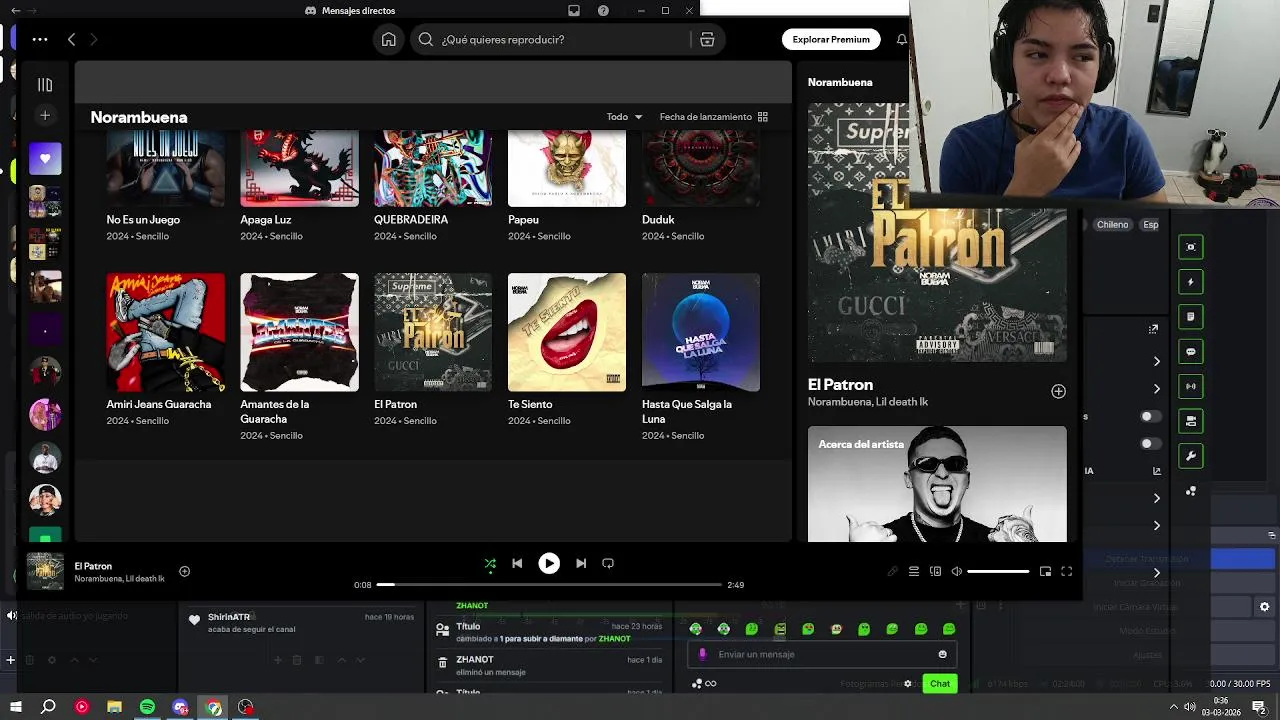Open Amiri Jeans Guaracha album cover
The image size is (1280, 720).
click(x=166, y=332)
